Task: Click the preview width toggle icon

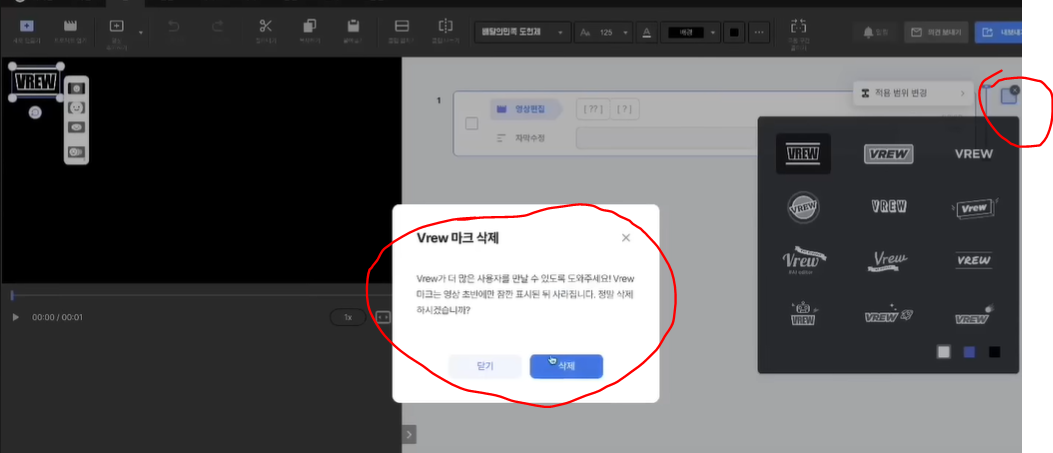Action: (383, 317)
